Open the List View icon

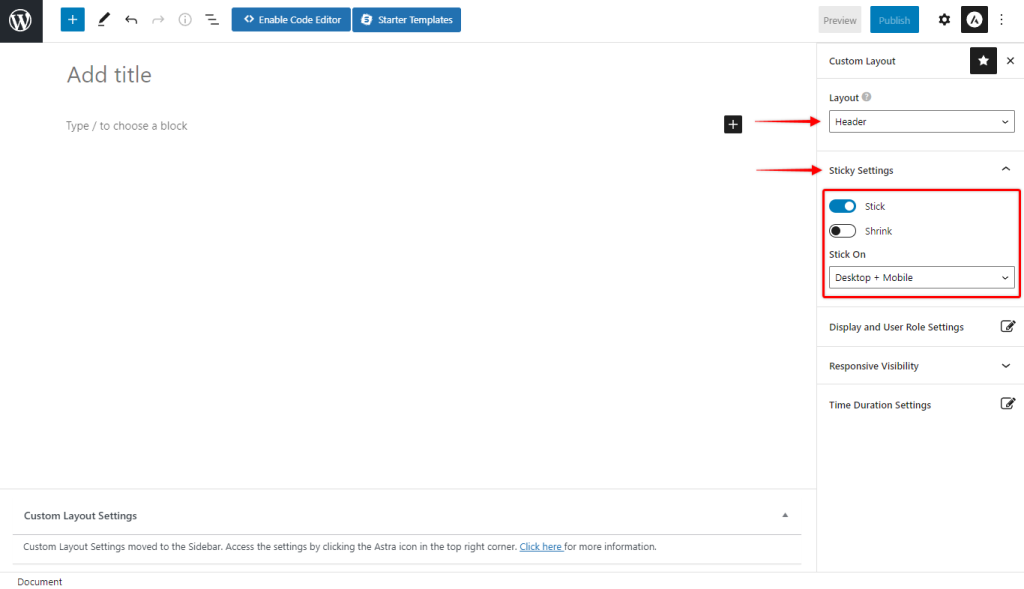pos(211,20)
